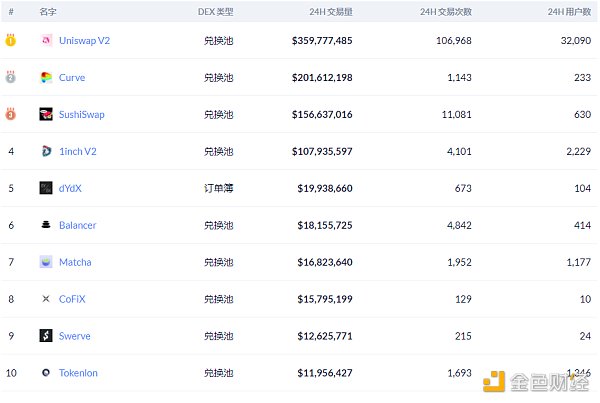Select the volume $11,956,427
The height and width of the screenshot is (403, 600).
(x=325, y=373)
